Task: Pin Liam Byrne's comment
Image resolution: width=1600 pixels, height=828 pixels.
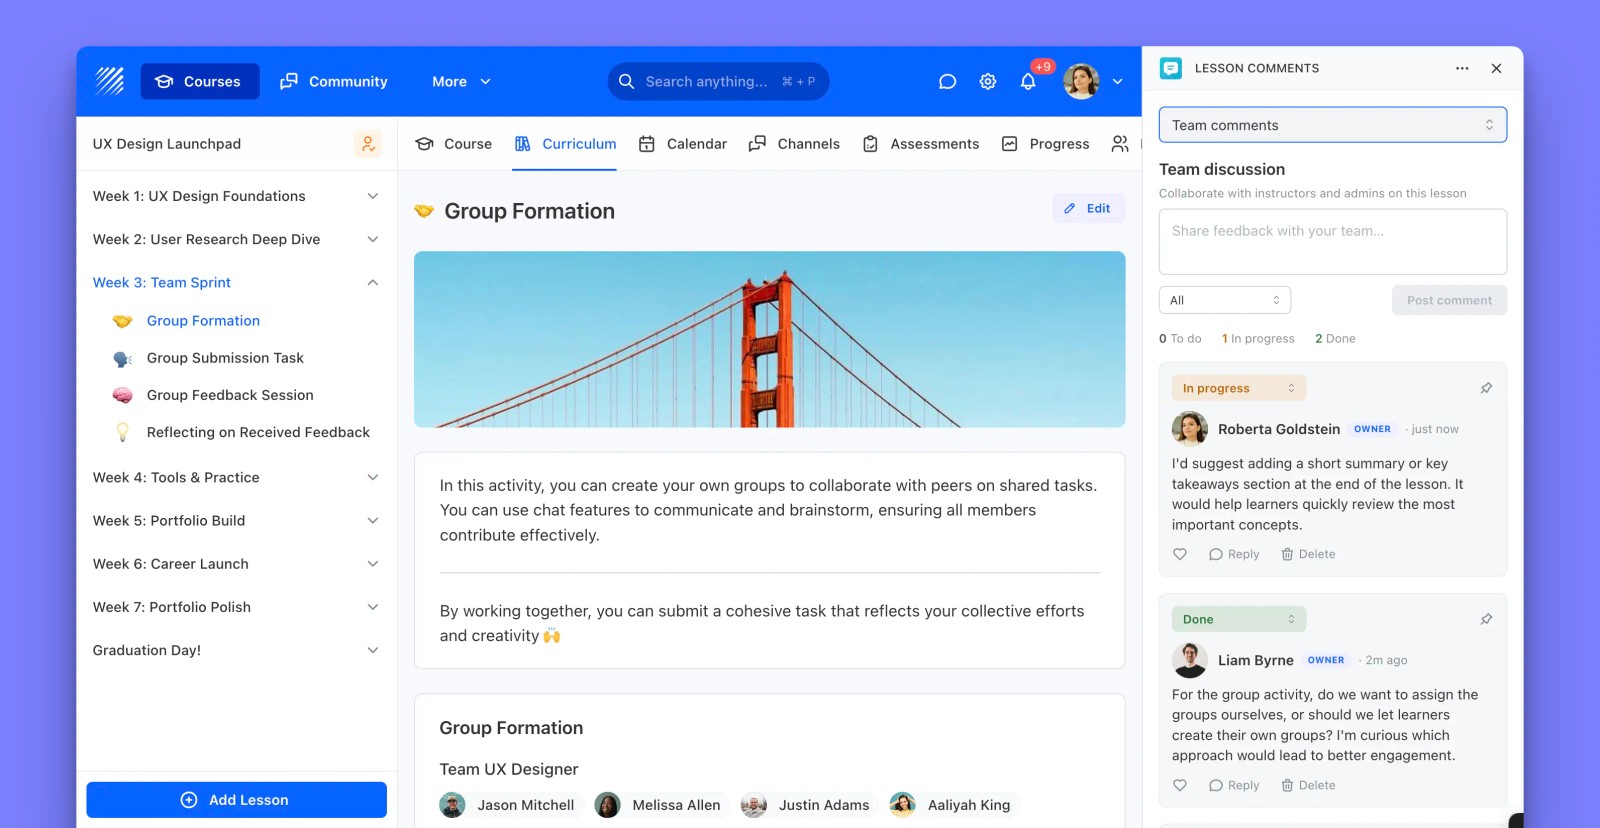Action: pos(1486,619)
